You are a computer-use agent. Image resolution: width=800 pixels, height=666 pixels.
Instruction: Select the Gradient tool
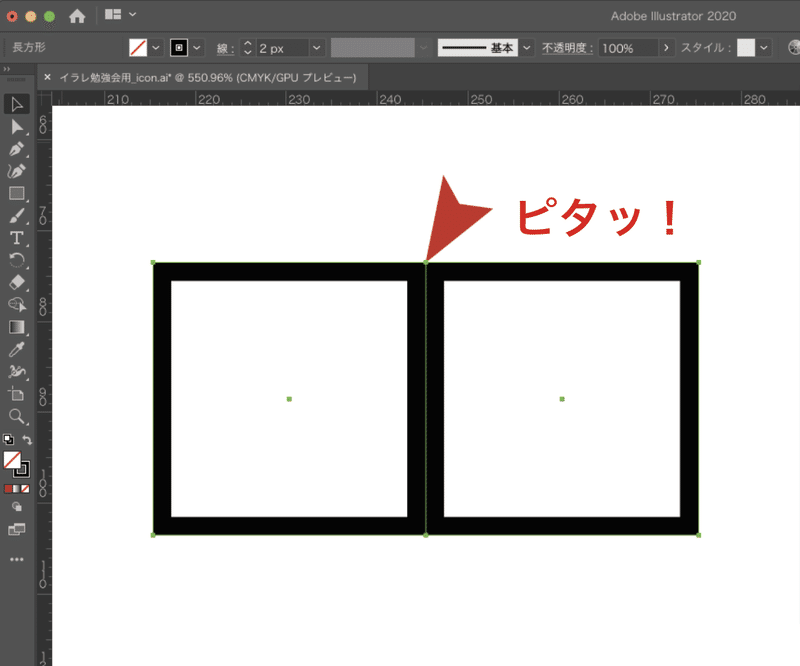click(x=17, y=327)
